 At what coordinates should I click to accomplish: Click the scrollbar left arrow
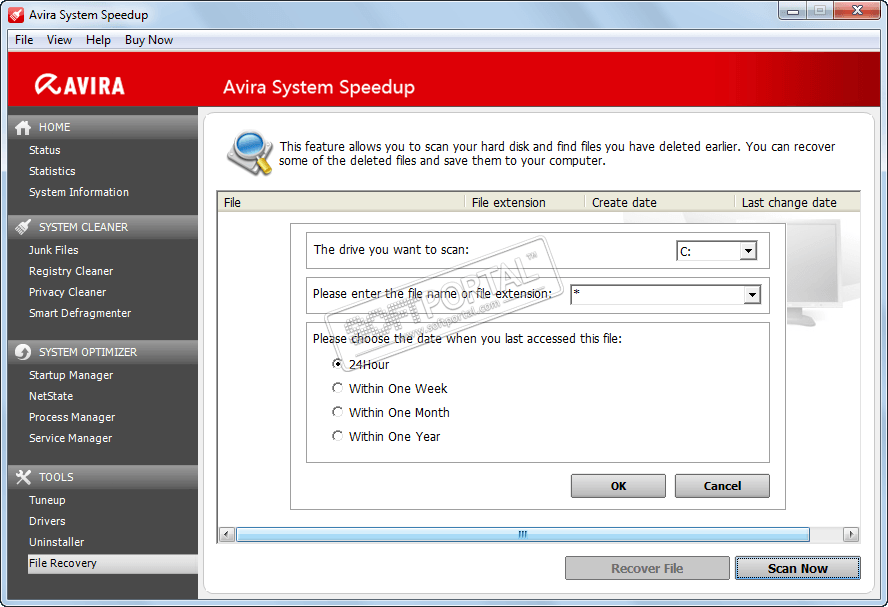click(x=227, y=534)
